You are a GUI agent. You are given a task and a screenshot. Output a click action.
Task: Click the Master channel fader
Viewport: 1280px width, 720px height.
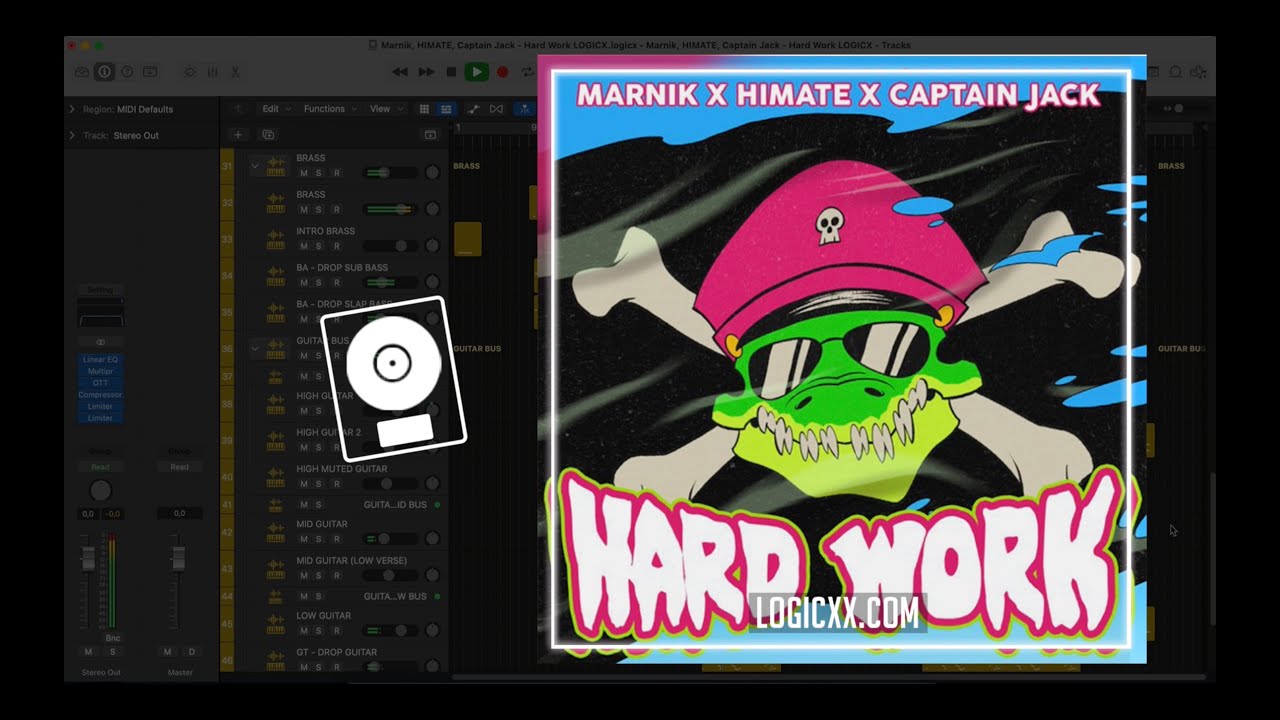click(178, 559)
